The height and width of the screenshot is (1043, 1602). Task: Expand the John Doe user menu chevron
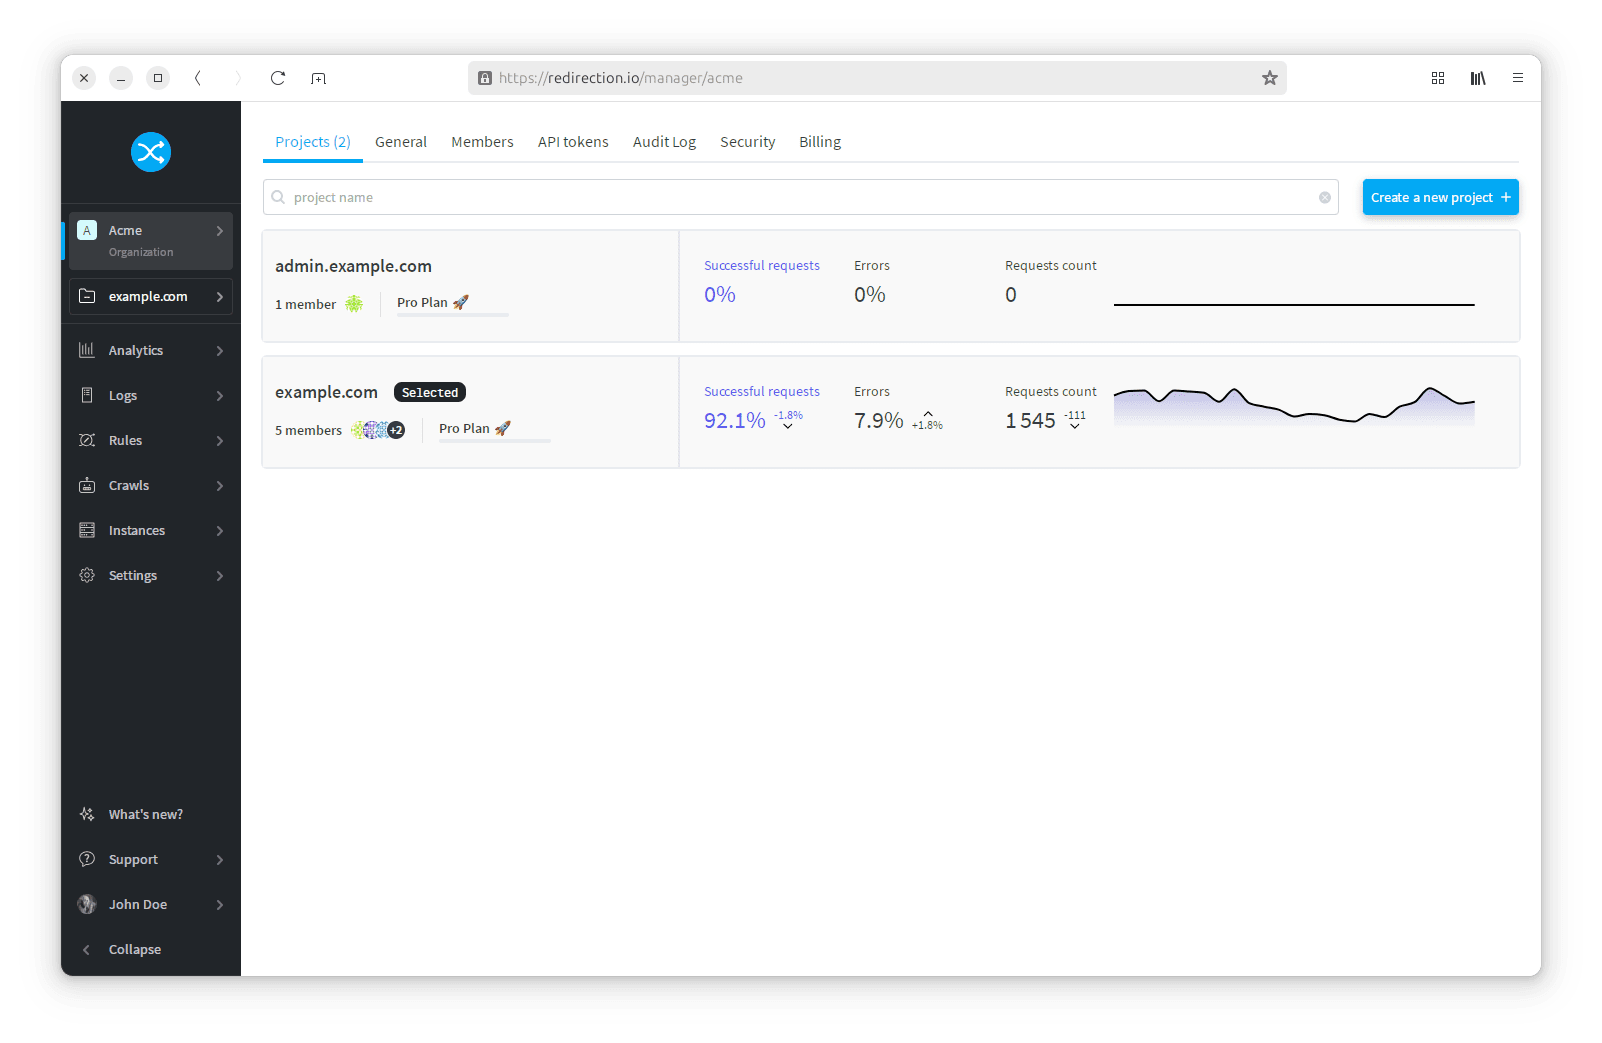coord(220,905)
